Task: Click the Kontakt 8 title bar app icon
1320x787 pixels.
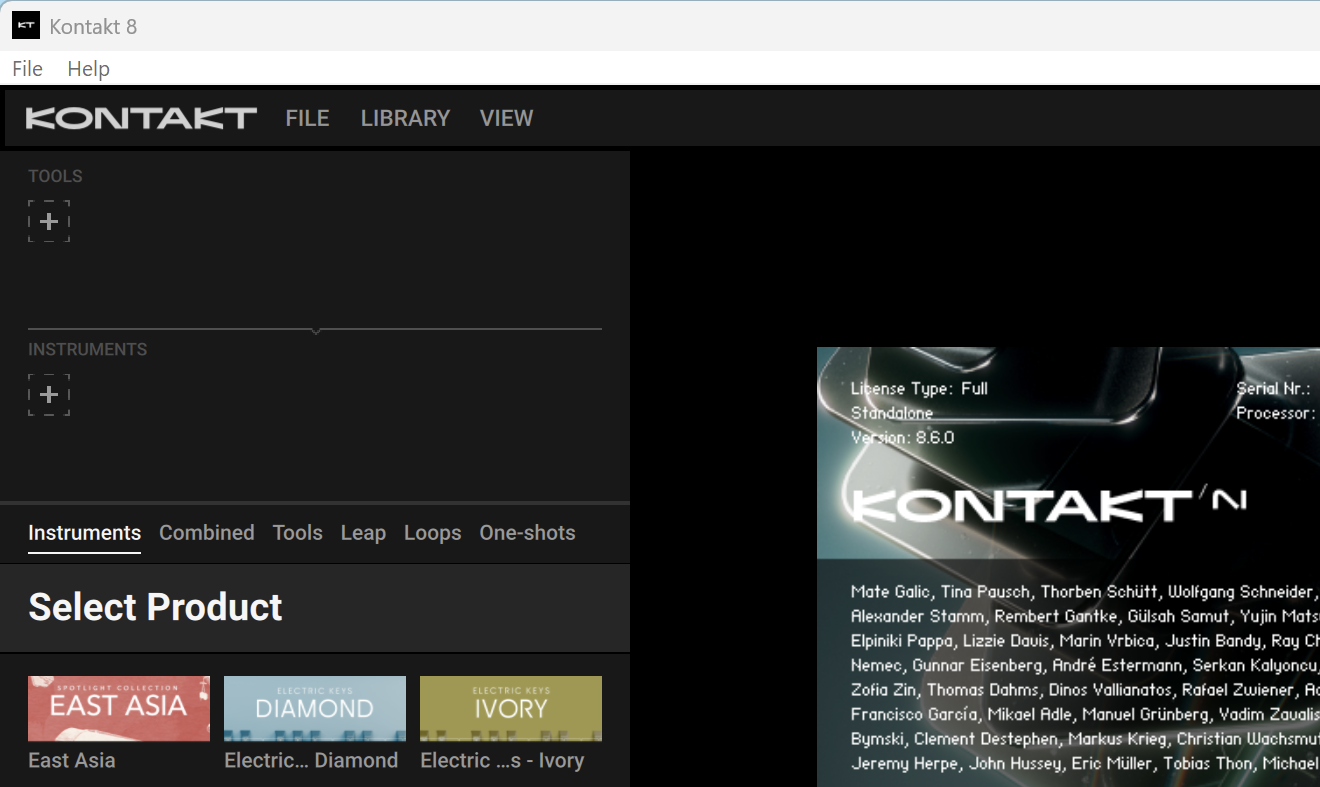Action: click(x=26, y=26)
